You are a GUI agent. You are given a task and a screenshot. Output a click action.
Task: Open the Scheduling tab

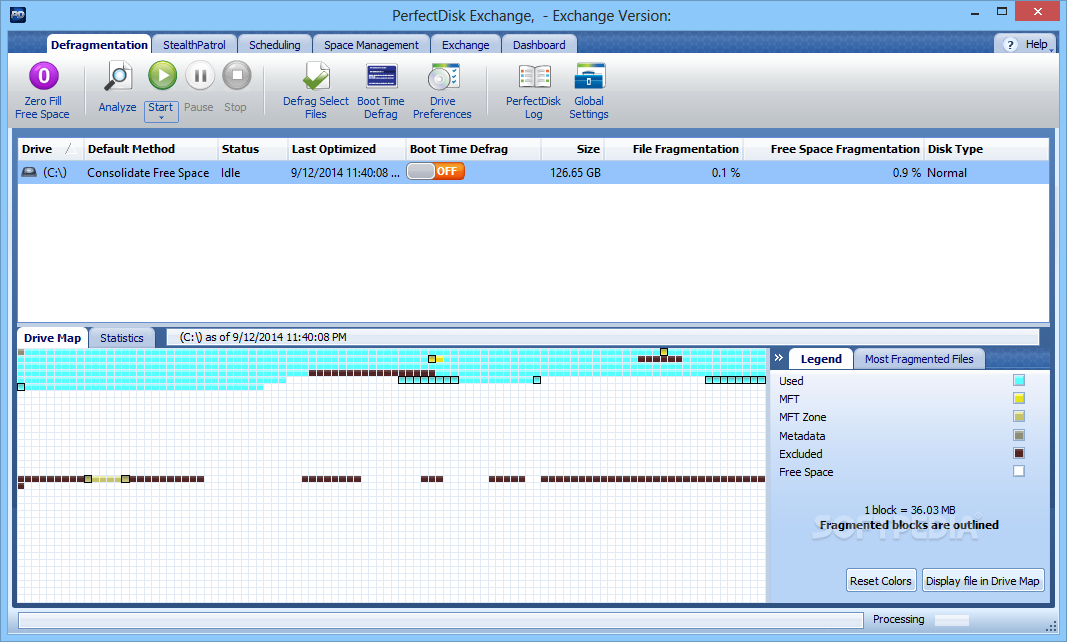tap(275, 45)
